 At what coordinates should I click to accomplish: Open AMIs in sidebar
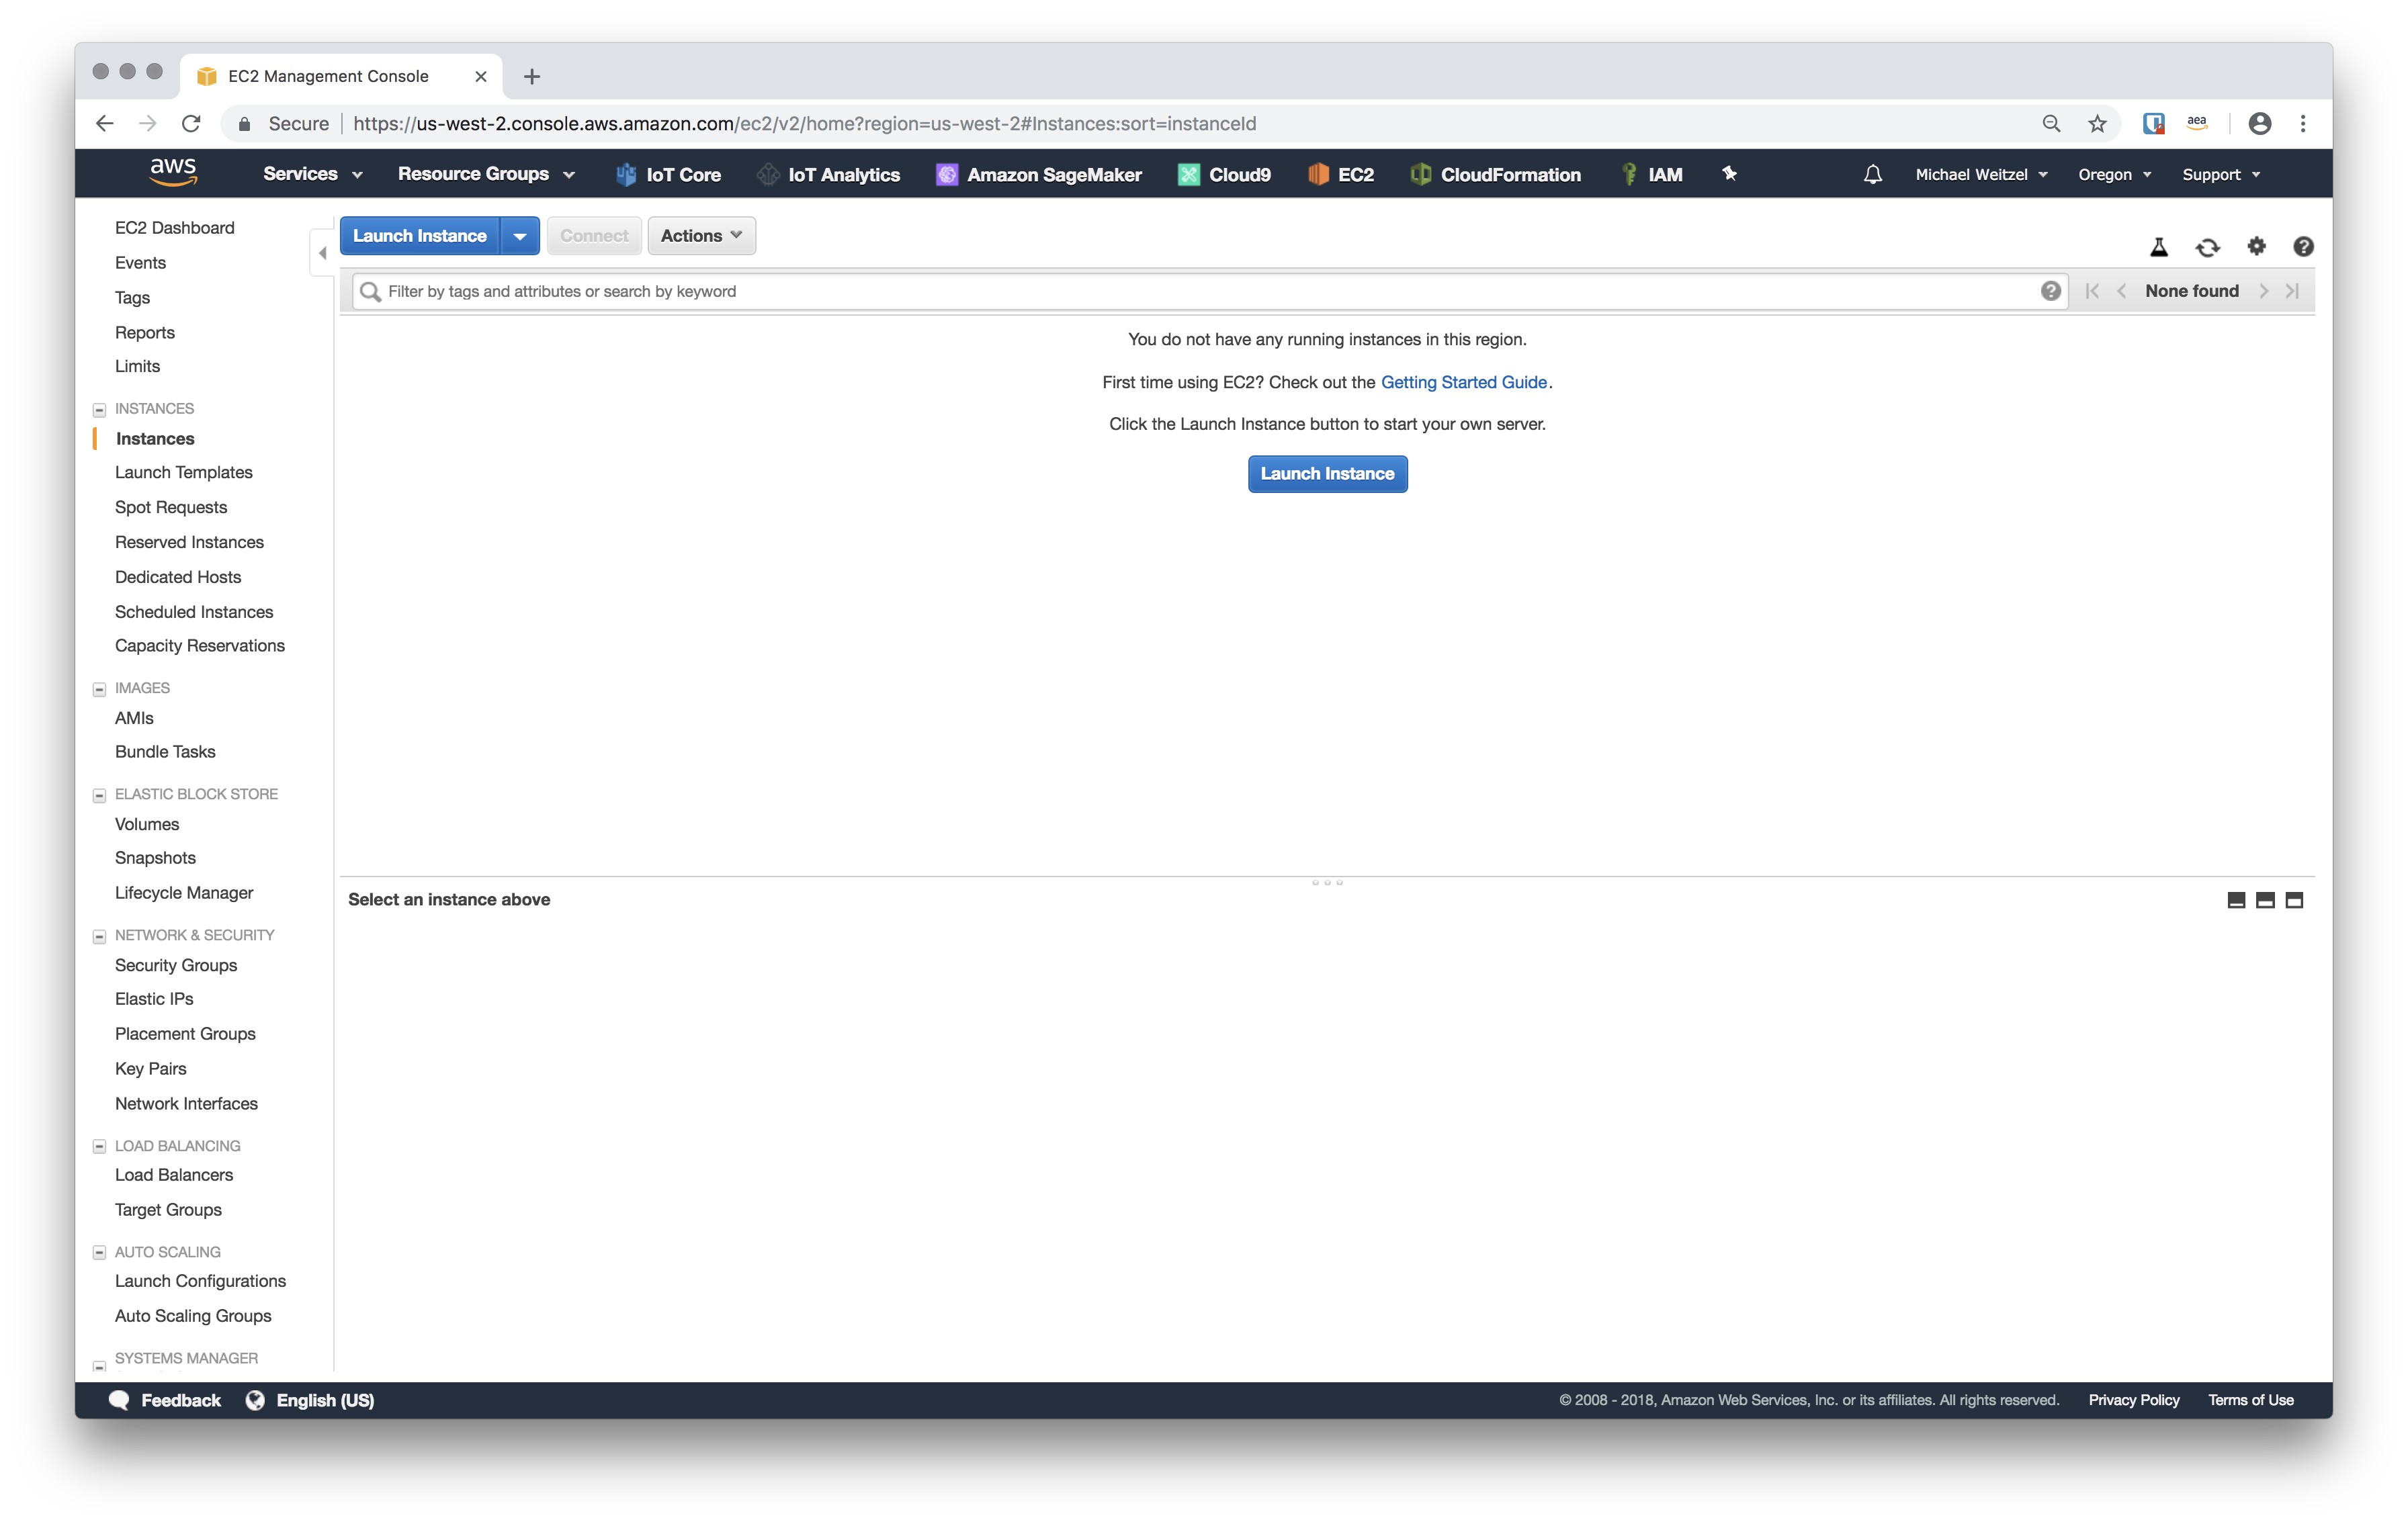click(x=134, y=718)
